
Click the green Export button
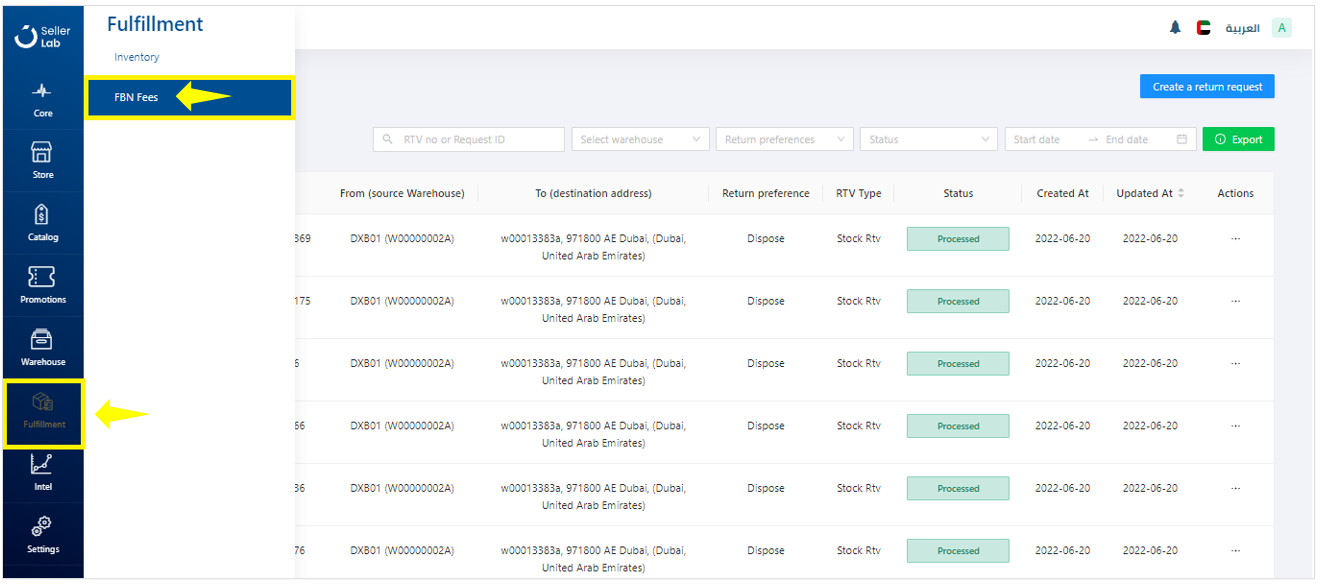(x=1238, y=140)
